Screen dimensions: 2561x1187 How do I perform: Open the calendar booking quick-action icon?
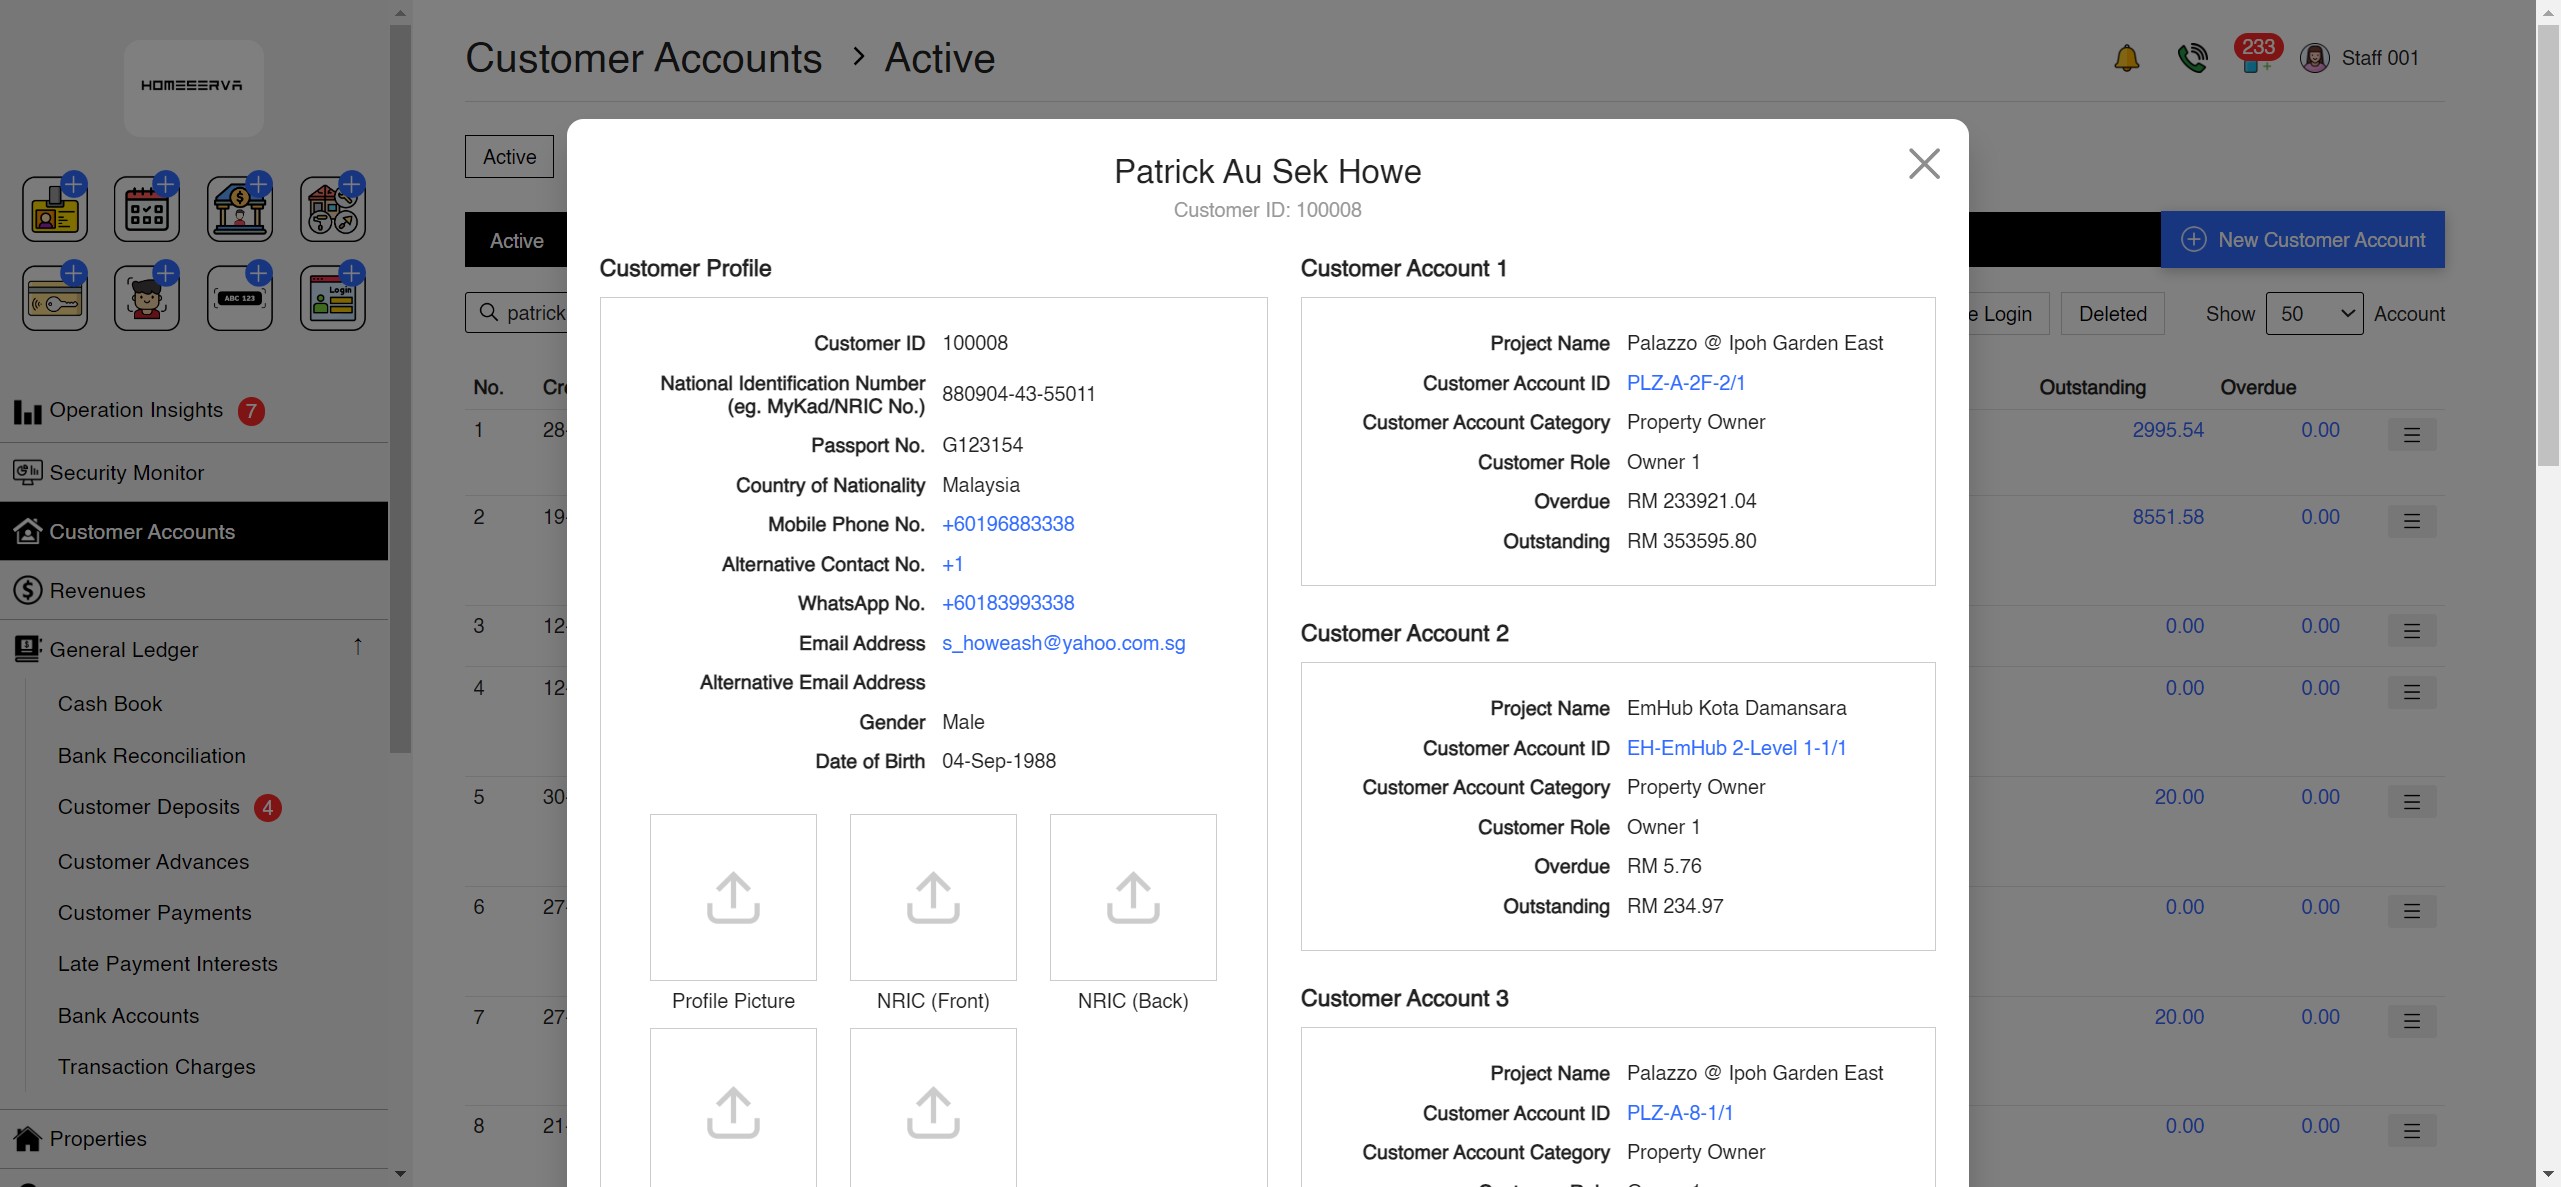pos(147,207)
